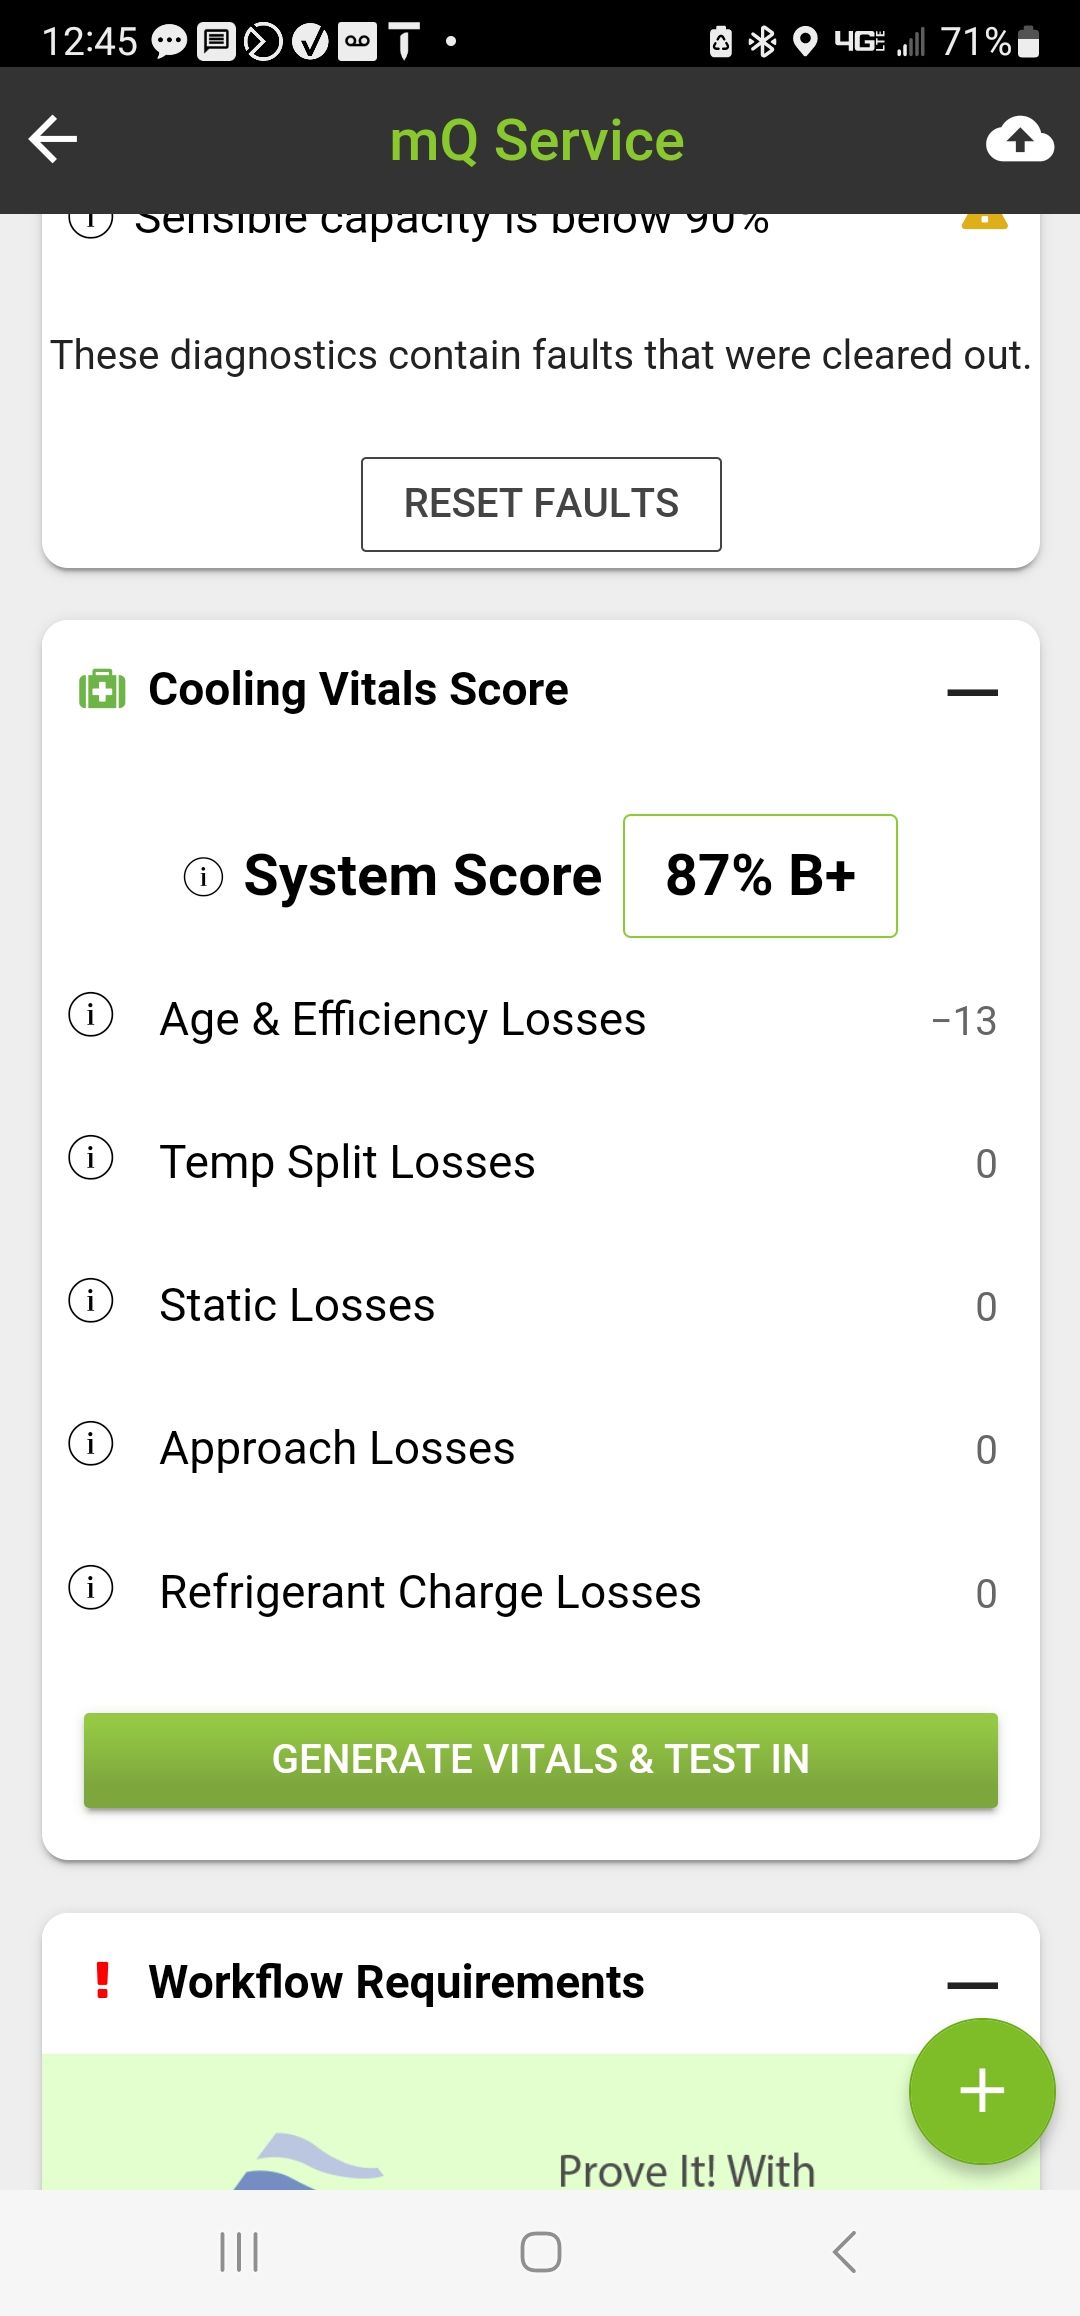Tap the Workflow Requirements red exclamation icon
This screenshot has height=2316, width=1080.
(x=102, y=1981)
